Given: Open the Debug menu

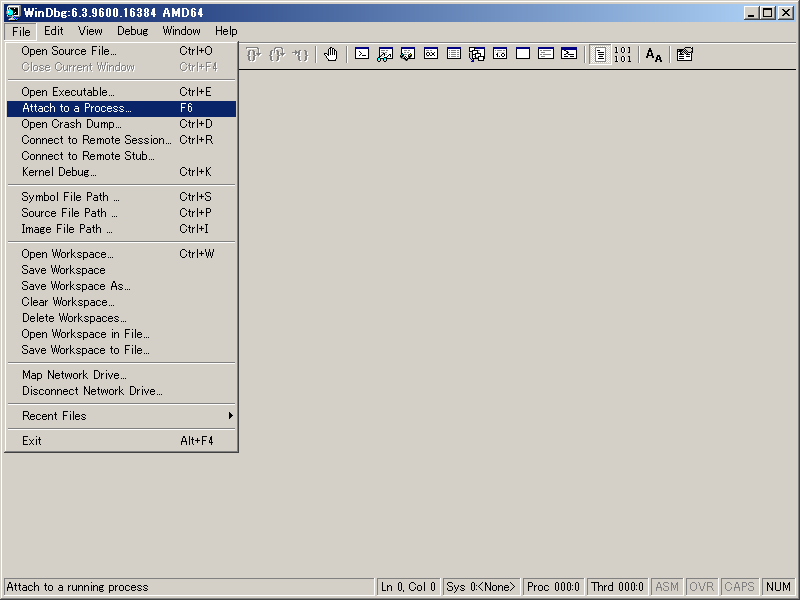Looking at the screenshot, I should point(133,31).
